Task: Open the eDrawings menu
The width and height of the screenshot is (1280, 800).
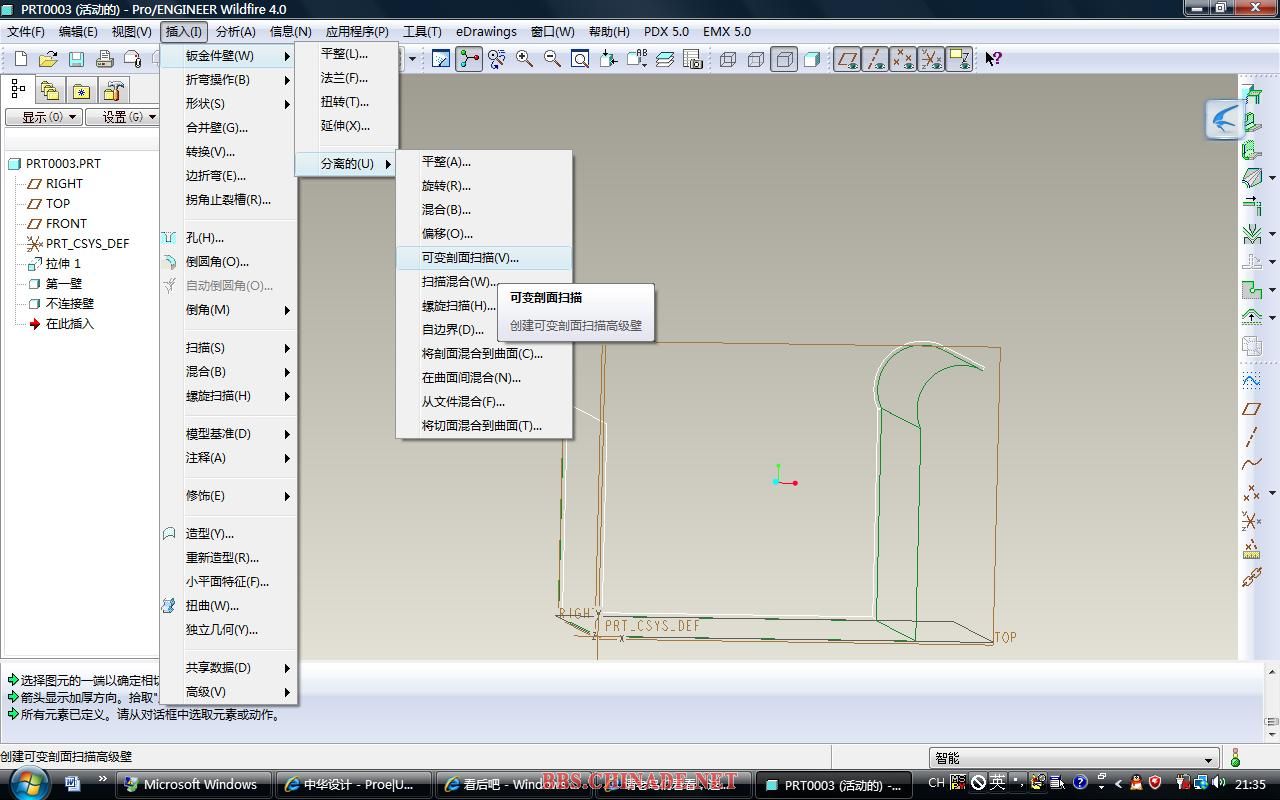Action: click(487, 31)
